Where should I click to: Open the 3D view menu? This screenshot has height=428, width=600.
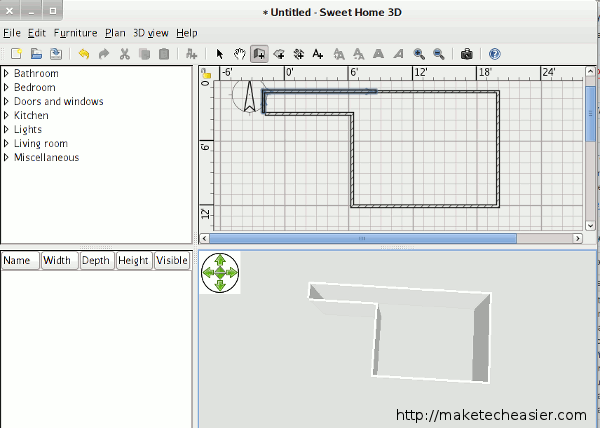[x=151, y=33]
